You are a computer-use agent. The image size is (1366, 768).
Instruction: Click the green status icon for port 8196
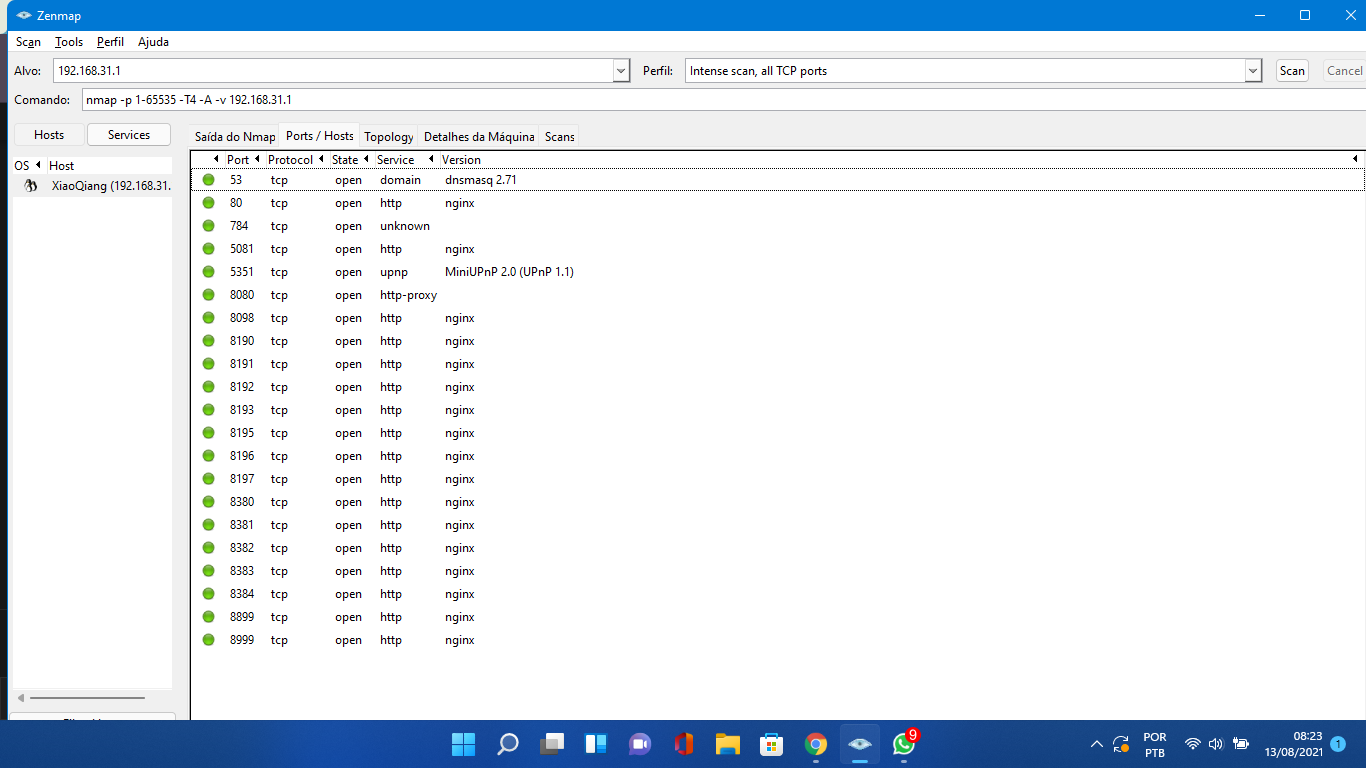pyautogui.click(x=208, y=456)
